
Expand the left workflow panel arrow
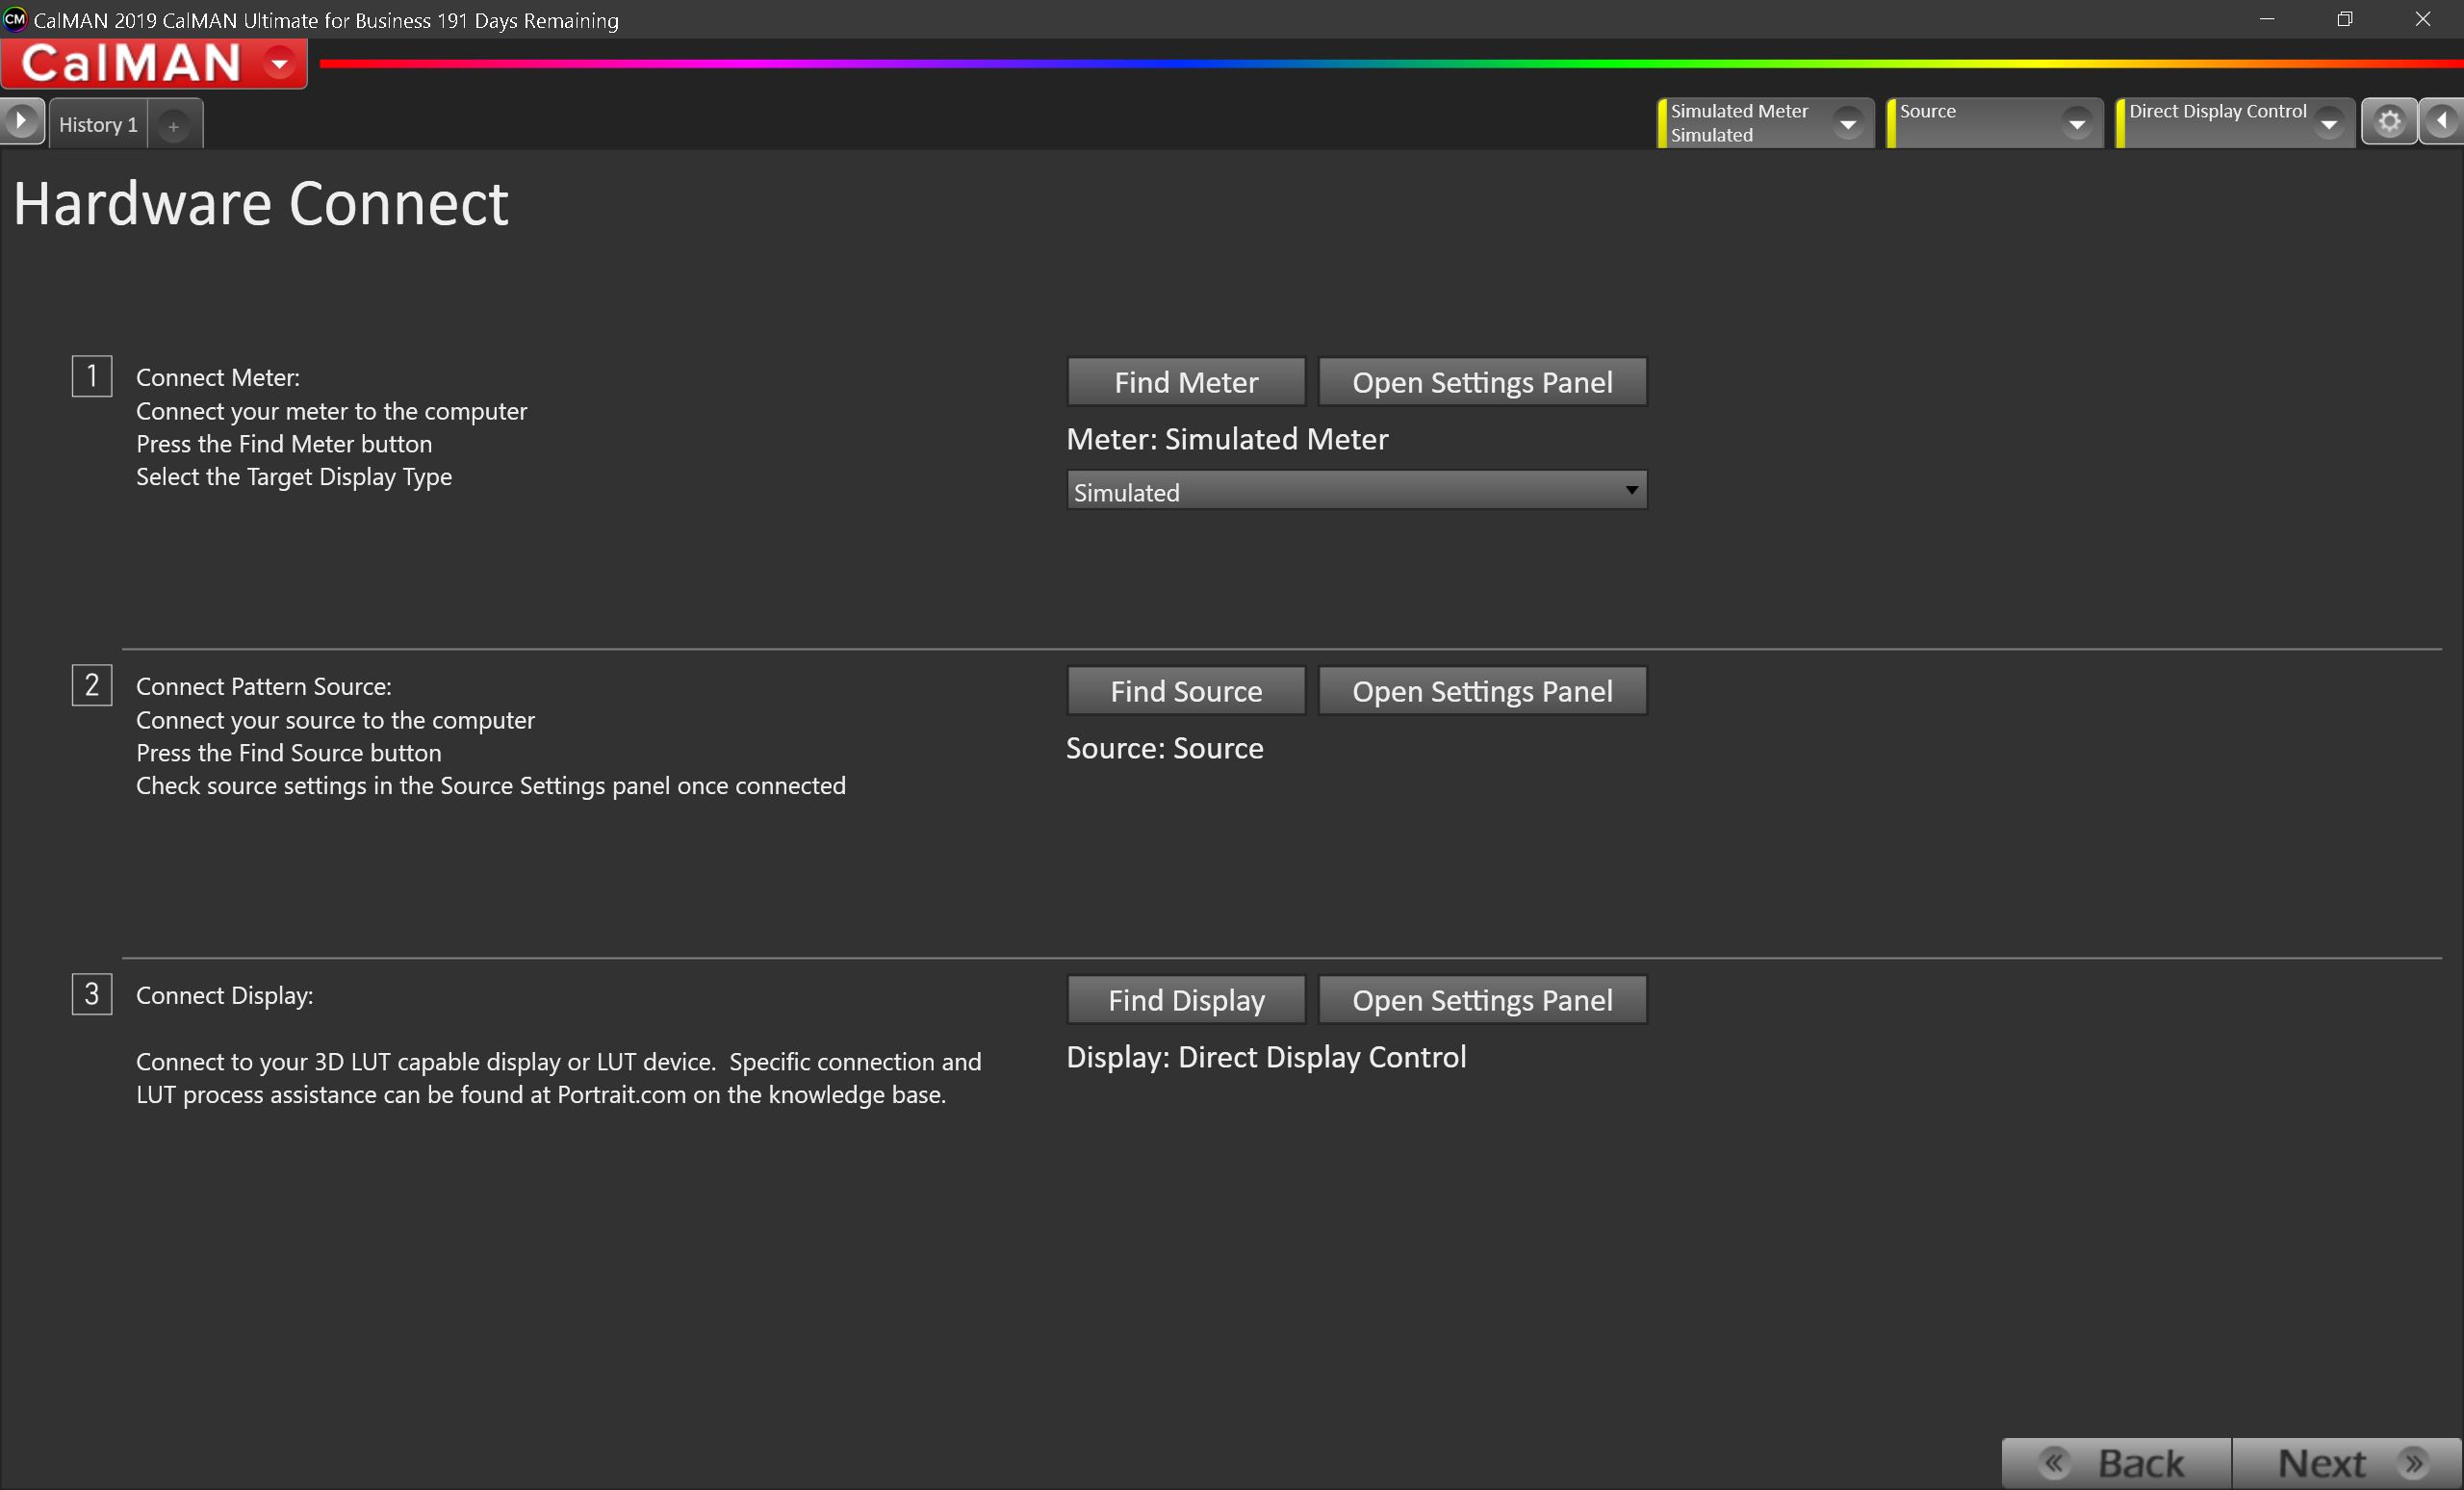click(21, 122)
